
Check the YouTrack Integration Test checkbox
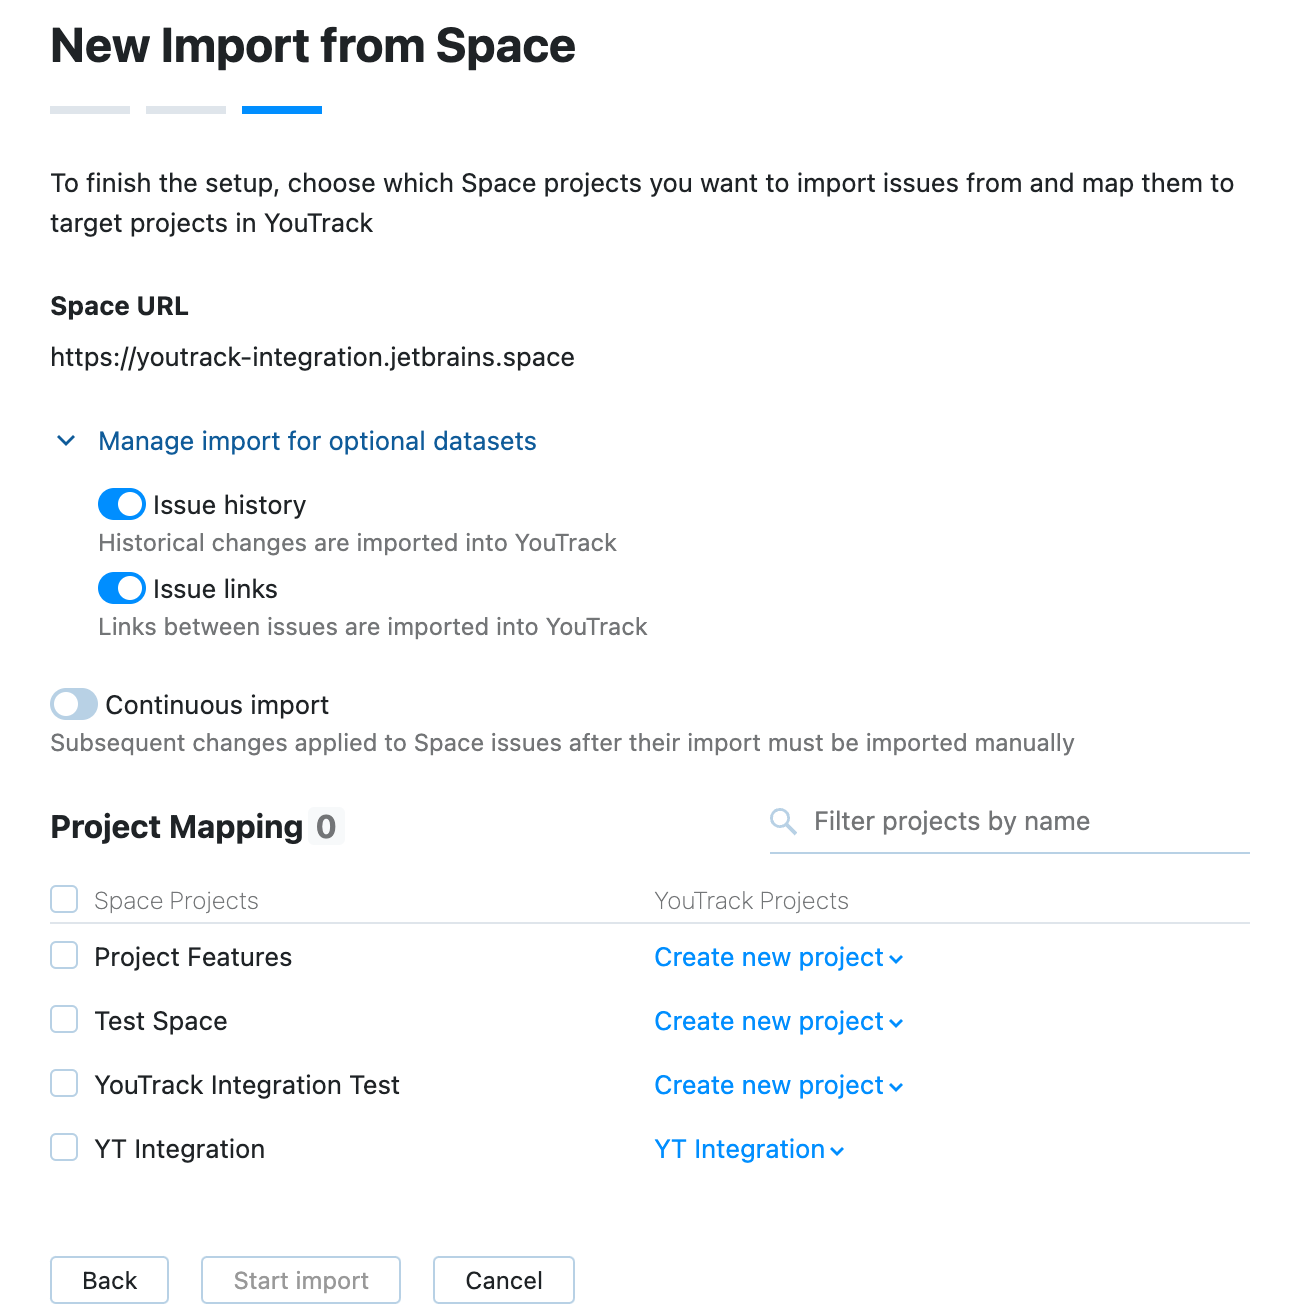click(x=63, y=1083)
